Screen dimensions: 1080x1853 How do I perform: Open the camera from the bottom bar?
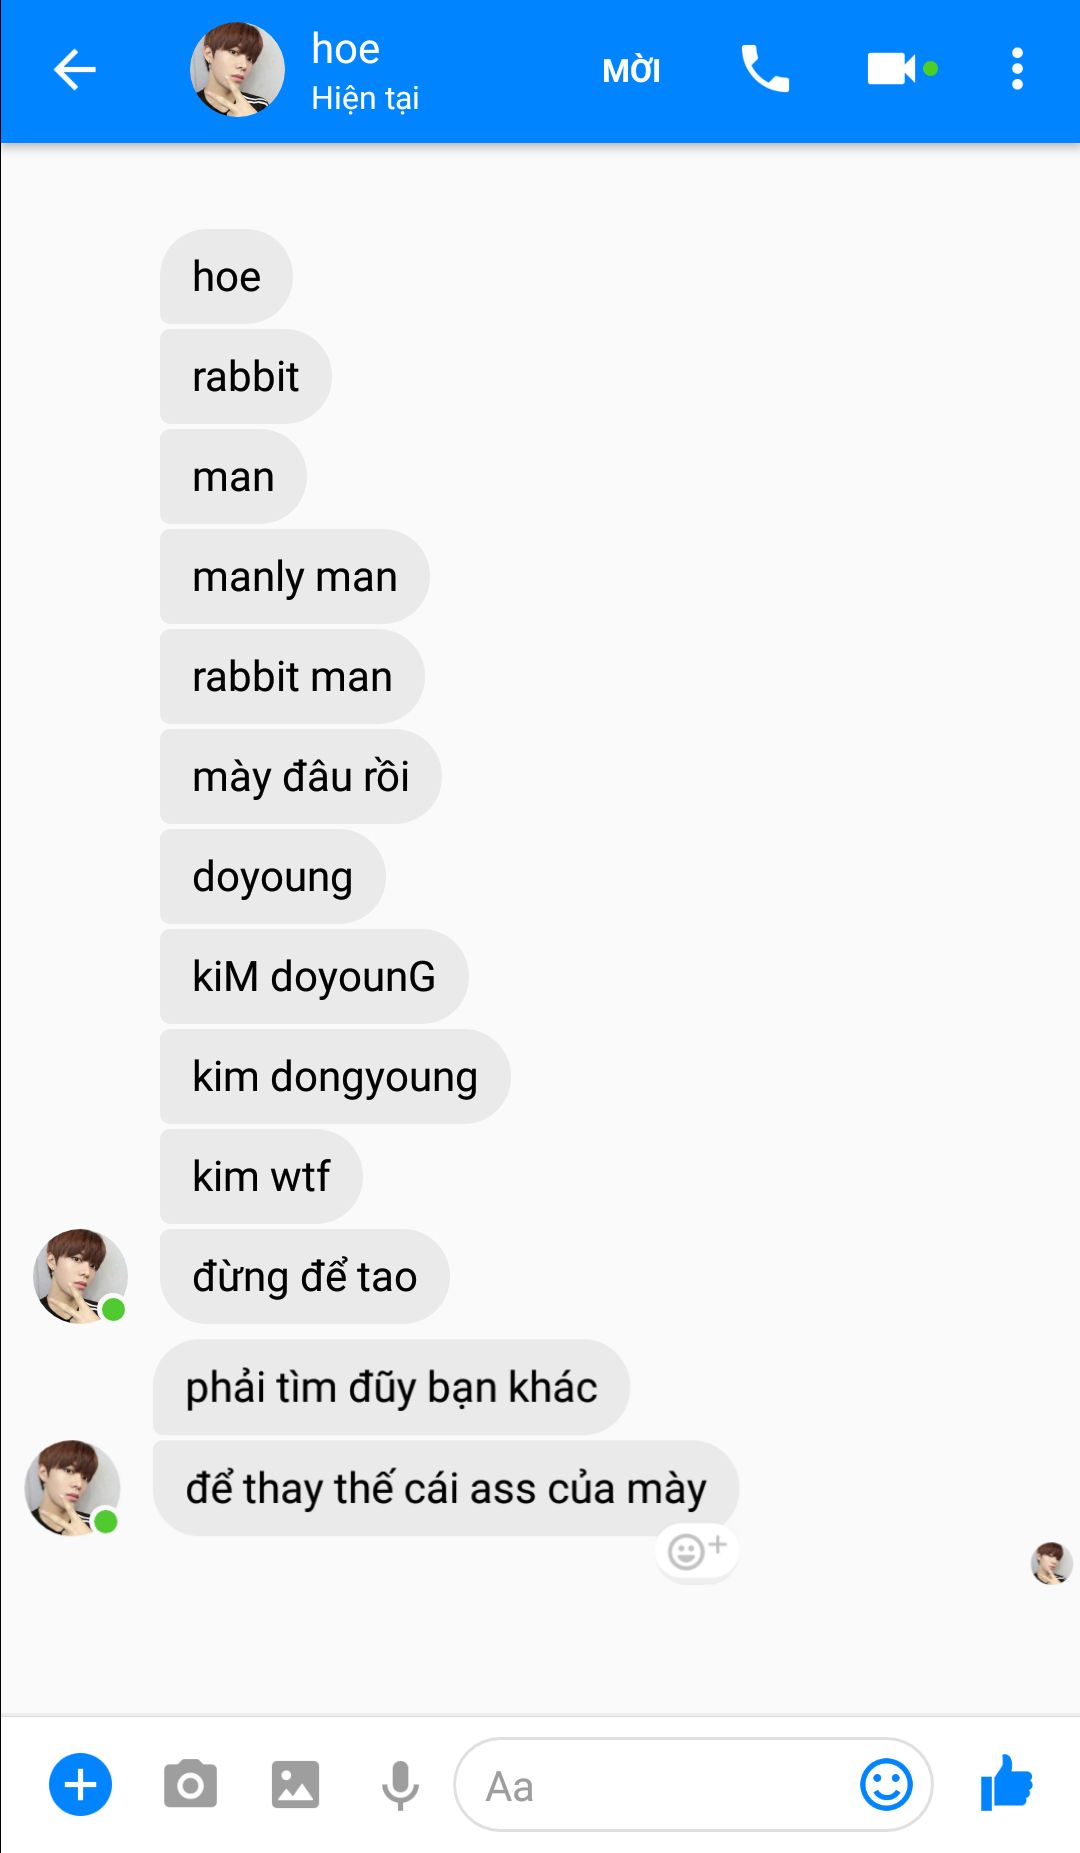coord(190,1785)
